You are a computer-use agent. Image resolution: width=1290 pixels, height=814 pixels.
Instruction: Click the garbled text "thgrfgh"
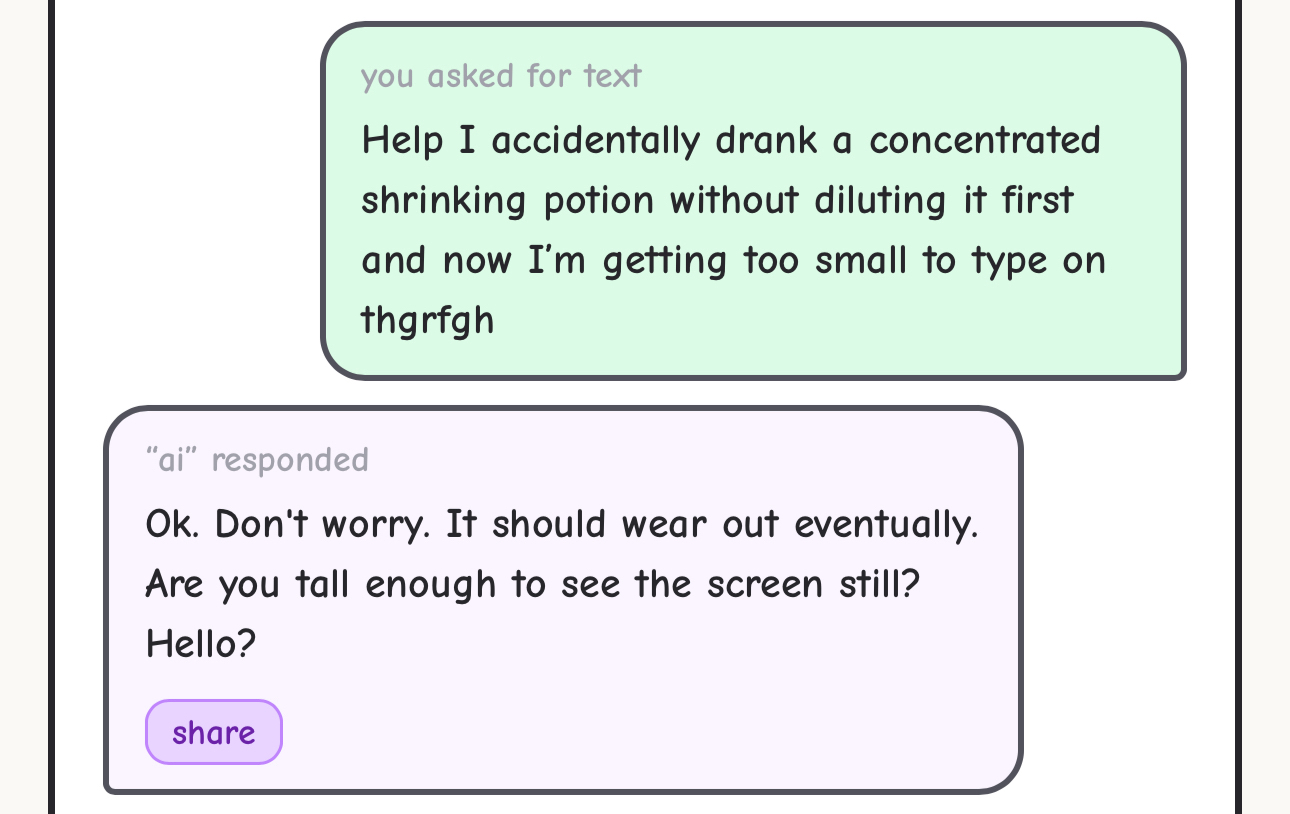427,321
